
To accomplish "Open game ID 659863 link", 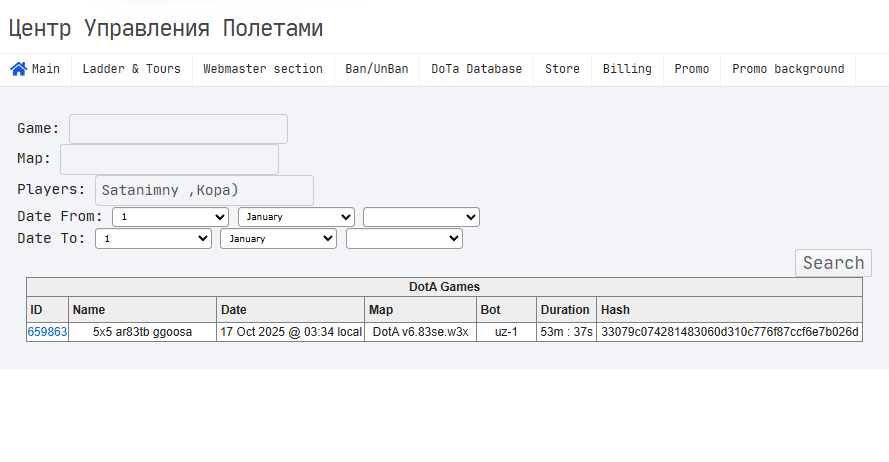I will click(47, 332).
